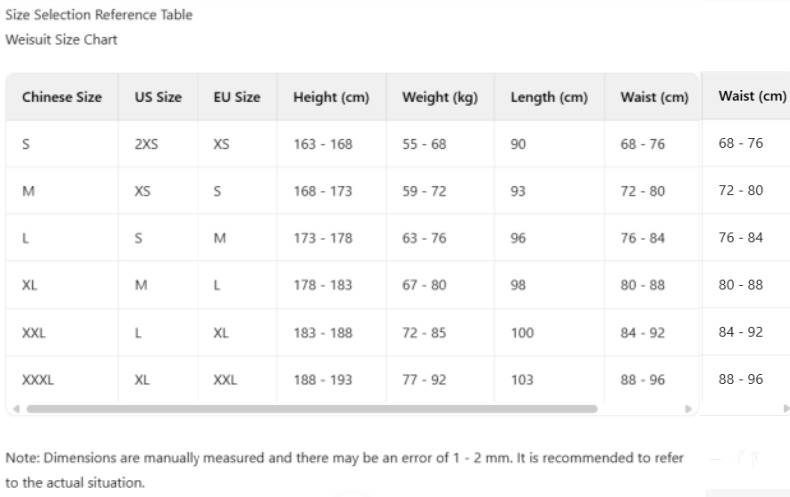Click the Weisuit Size Chart heading

click(x=61, y=40)
